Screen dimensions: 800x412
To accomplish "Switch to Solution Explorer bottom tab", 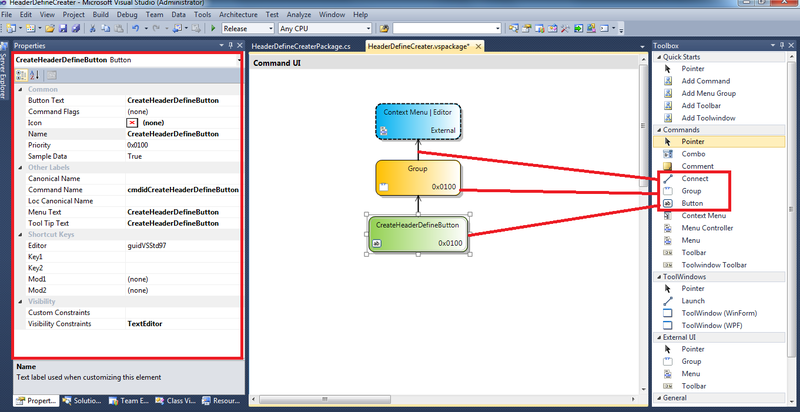I will pyautogui.click(x=83, y=401).
